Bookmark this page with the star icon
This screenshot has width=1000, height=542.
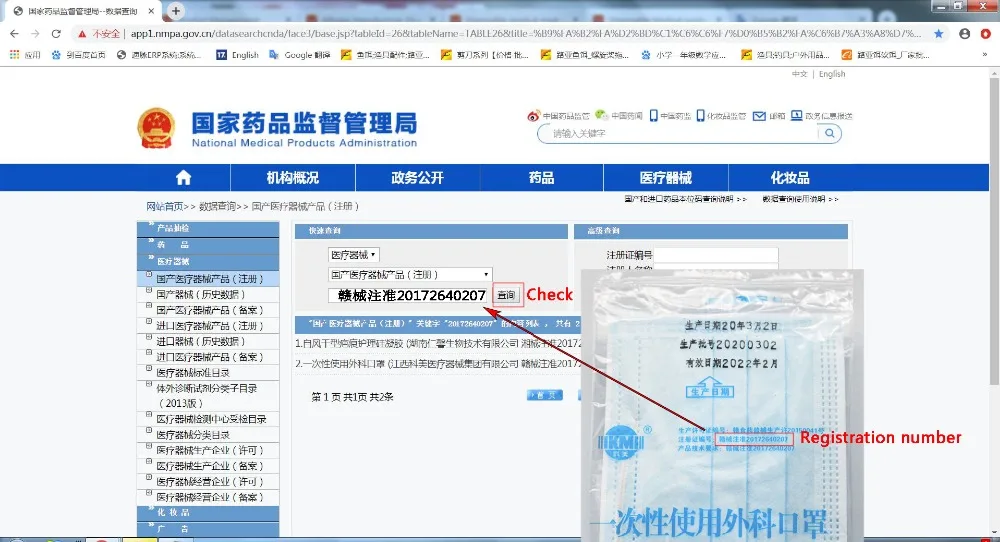pyautogui.click(x=939, y=34)
